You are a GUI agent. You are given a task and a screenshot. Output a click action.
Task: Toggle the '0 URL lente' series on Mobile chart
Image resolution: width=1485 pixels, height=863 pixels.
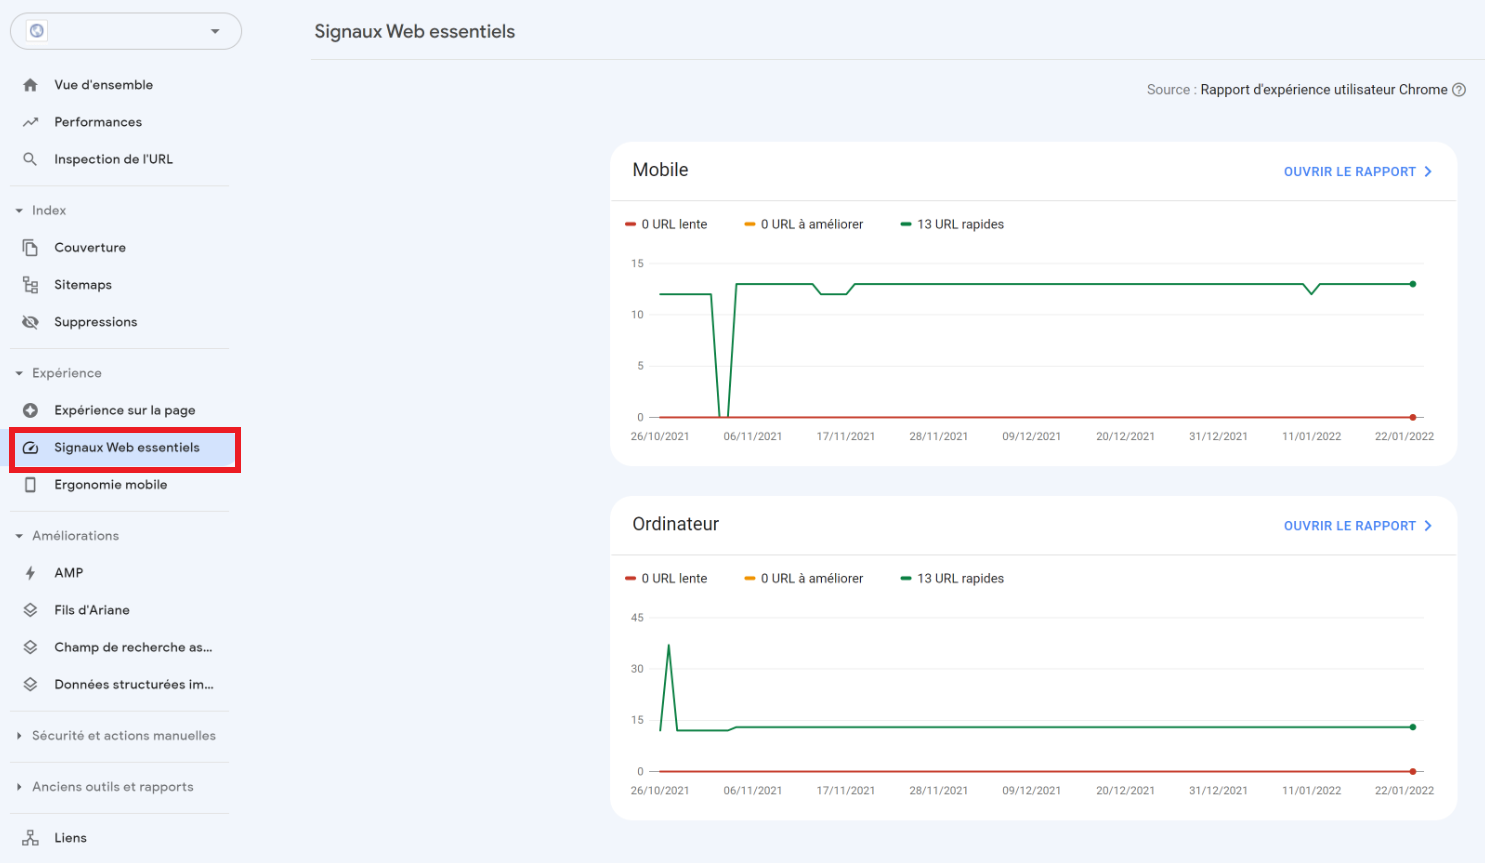[x=666, y=223]
